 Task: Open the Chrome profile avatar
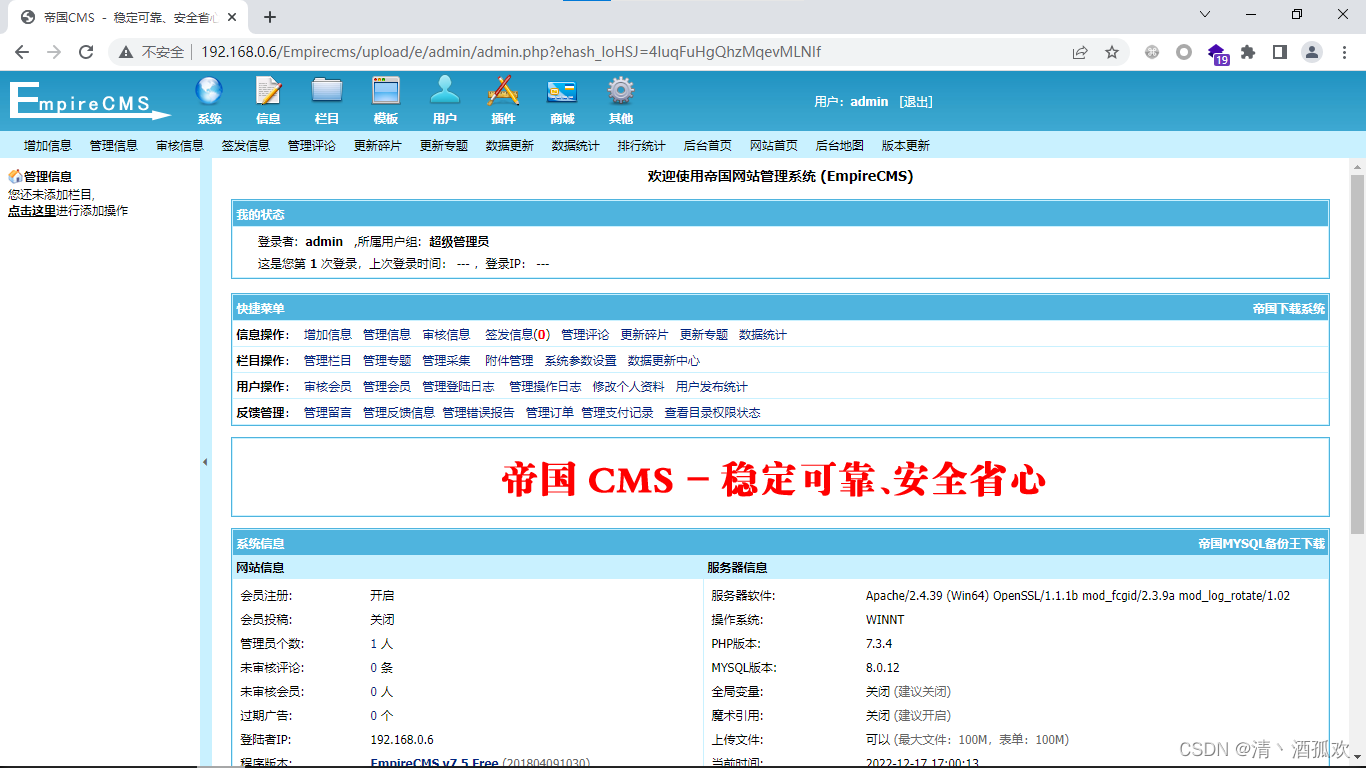coord(1312,52)
